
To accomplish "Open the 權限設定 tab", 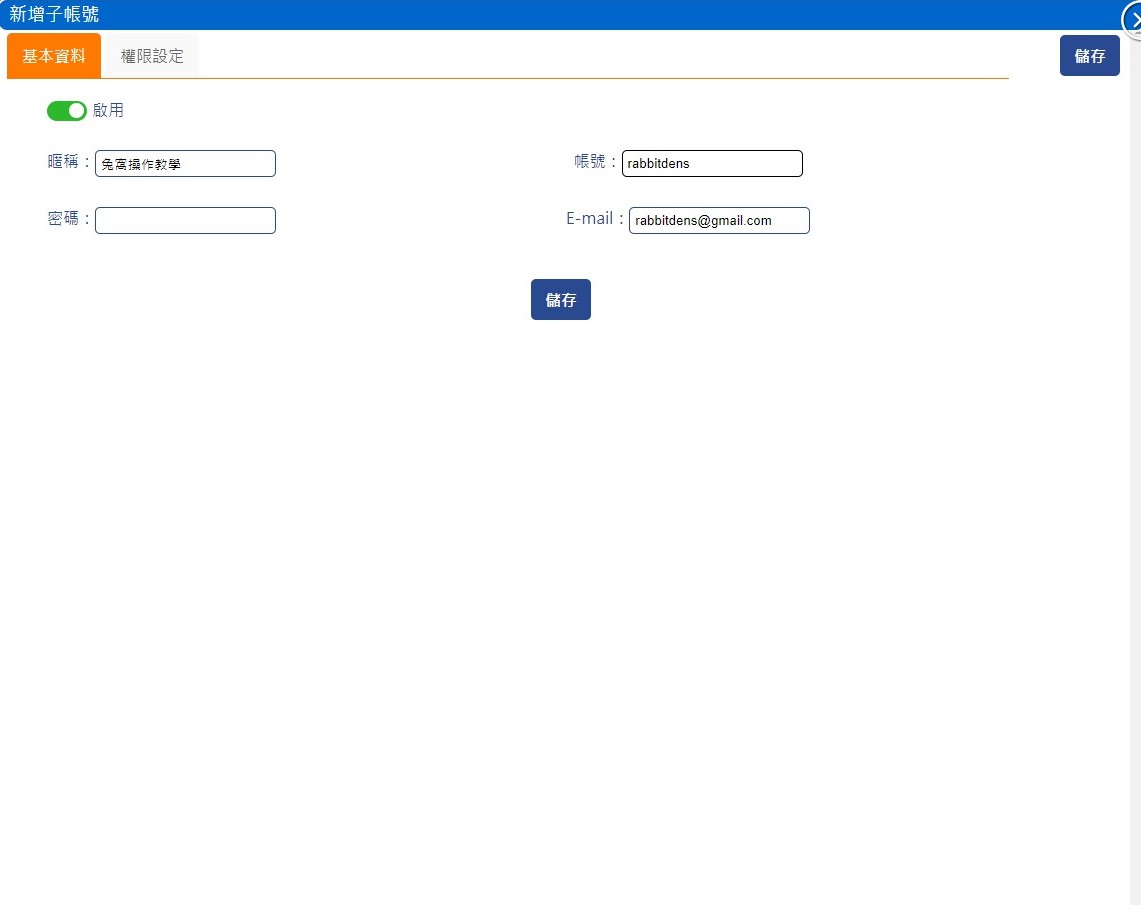I will click(152, 56).
